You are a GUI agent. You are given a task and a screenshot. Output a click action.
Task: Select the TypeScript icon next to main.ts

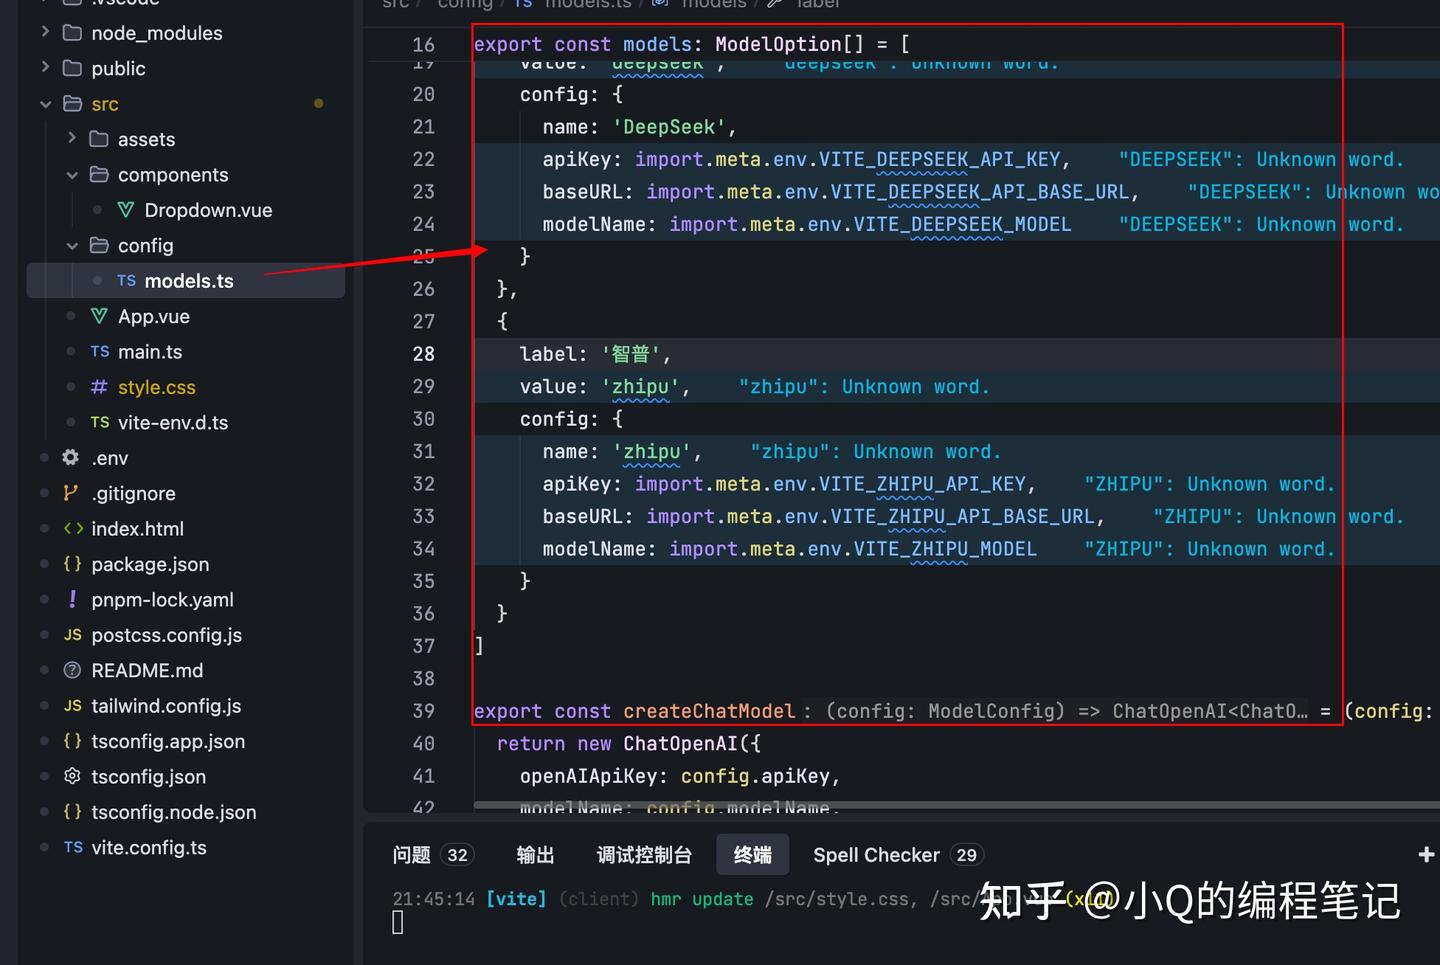(x=99, y=351)
